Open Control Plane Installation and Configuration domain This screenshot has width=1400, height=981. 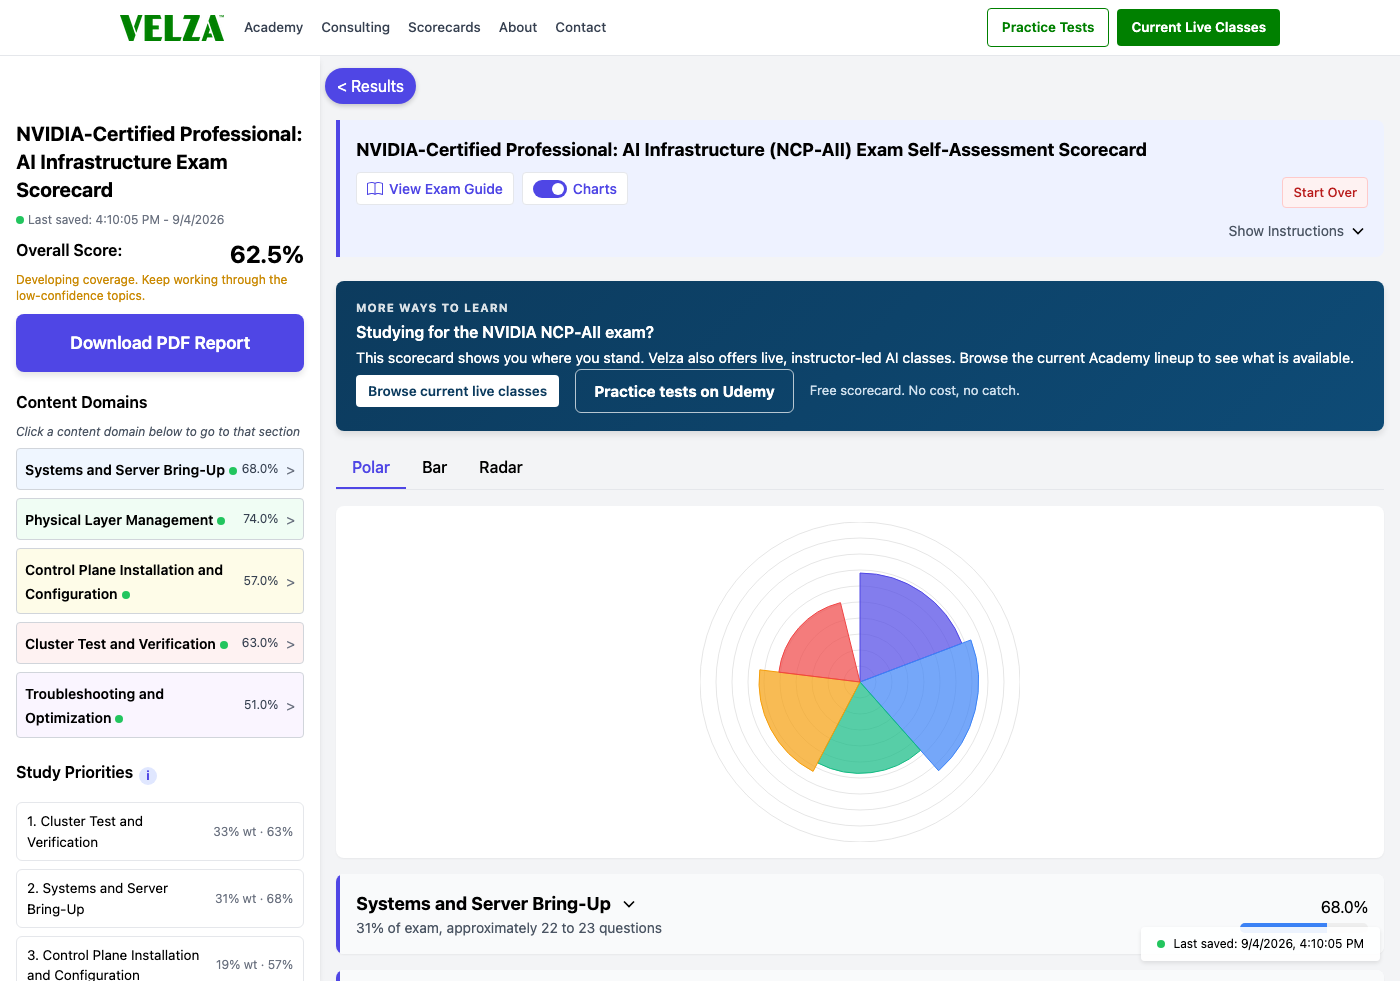(x=160, y=581)
